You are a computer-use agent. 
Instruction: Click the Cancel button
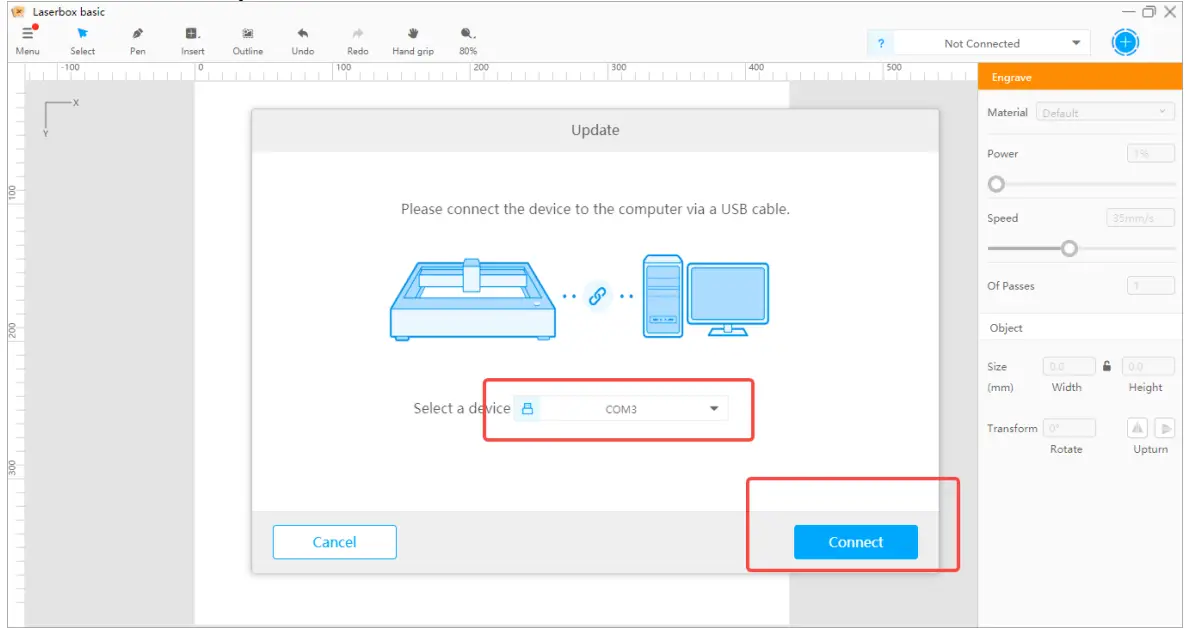tap(334, 542)
